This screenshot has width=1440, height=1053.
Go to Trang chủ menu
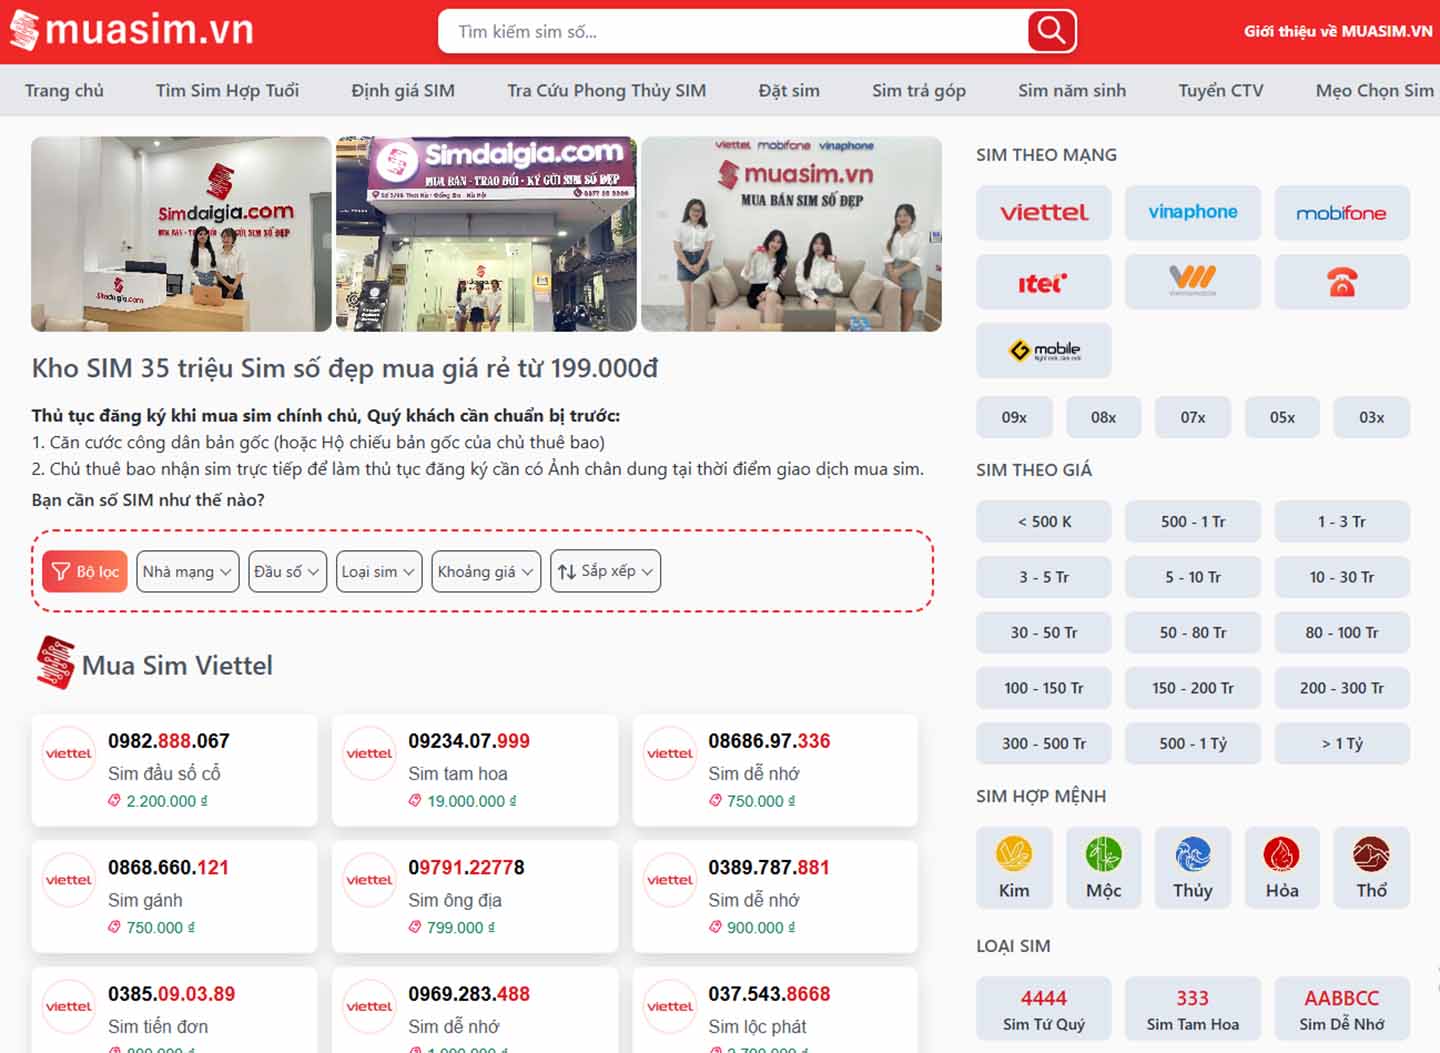(64, 90)
